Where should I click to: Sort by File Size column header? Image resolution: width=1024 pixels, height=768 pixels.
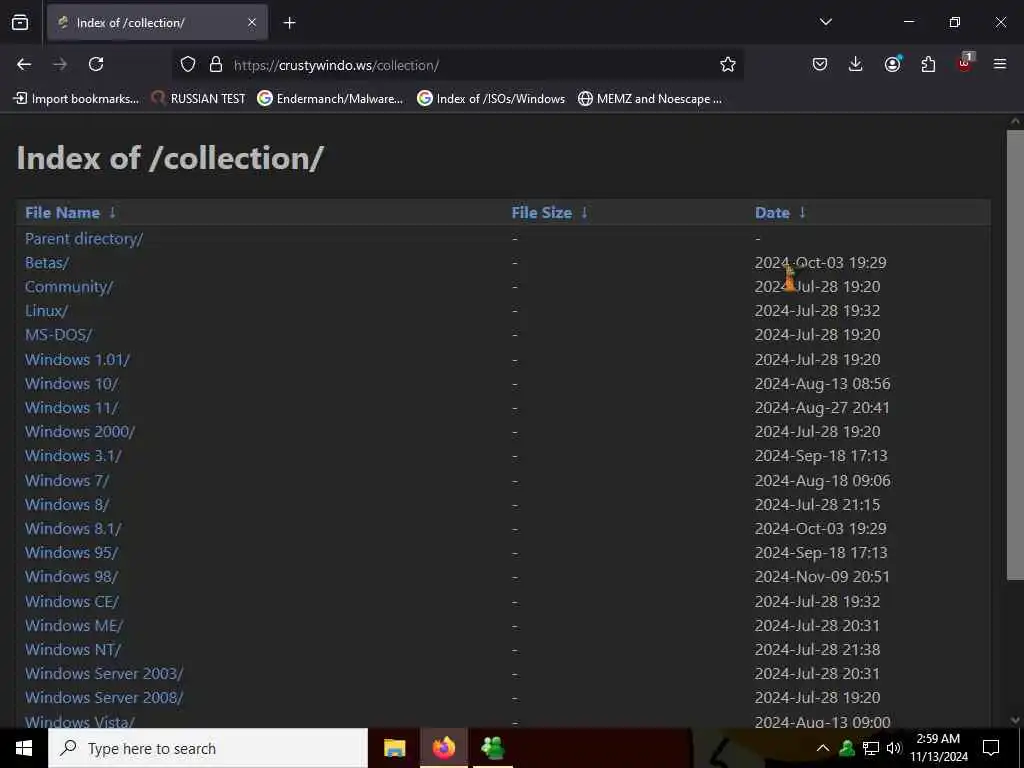point(541,213)
